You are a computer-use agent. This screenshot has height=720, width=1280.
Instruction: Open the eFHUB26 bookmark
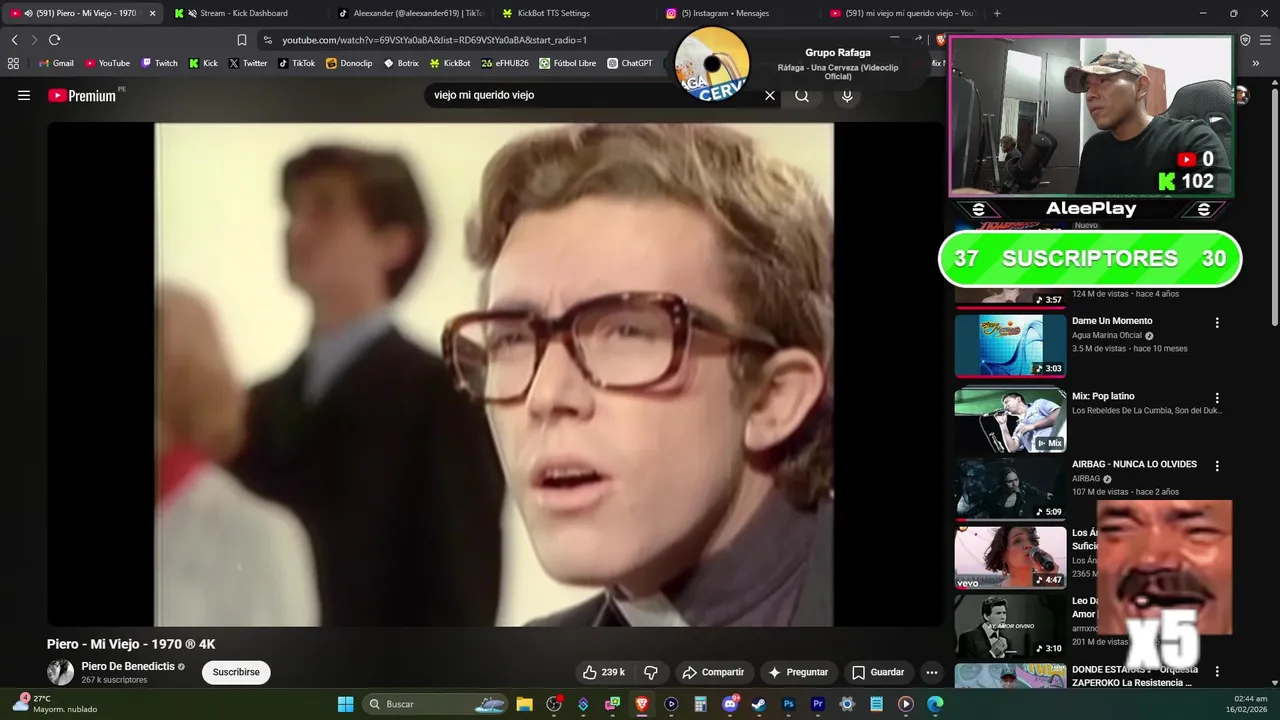505,63
